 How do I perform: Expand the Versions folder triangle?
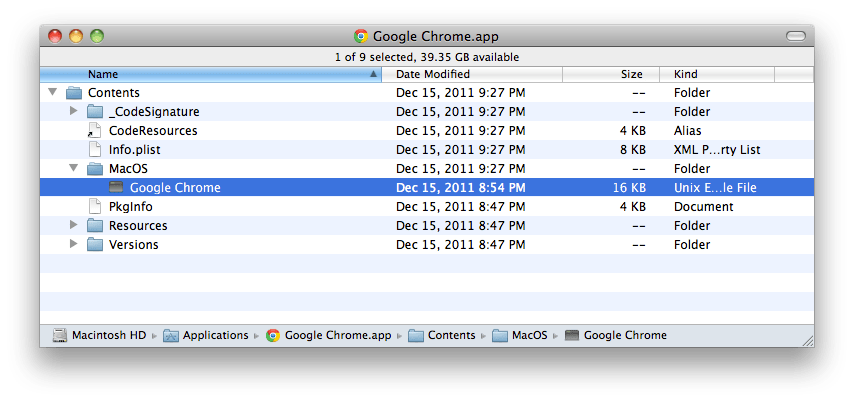[x=74, y=244]
